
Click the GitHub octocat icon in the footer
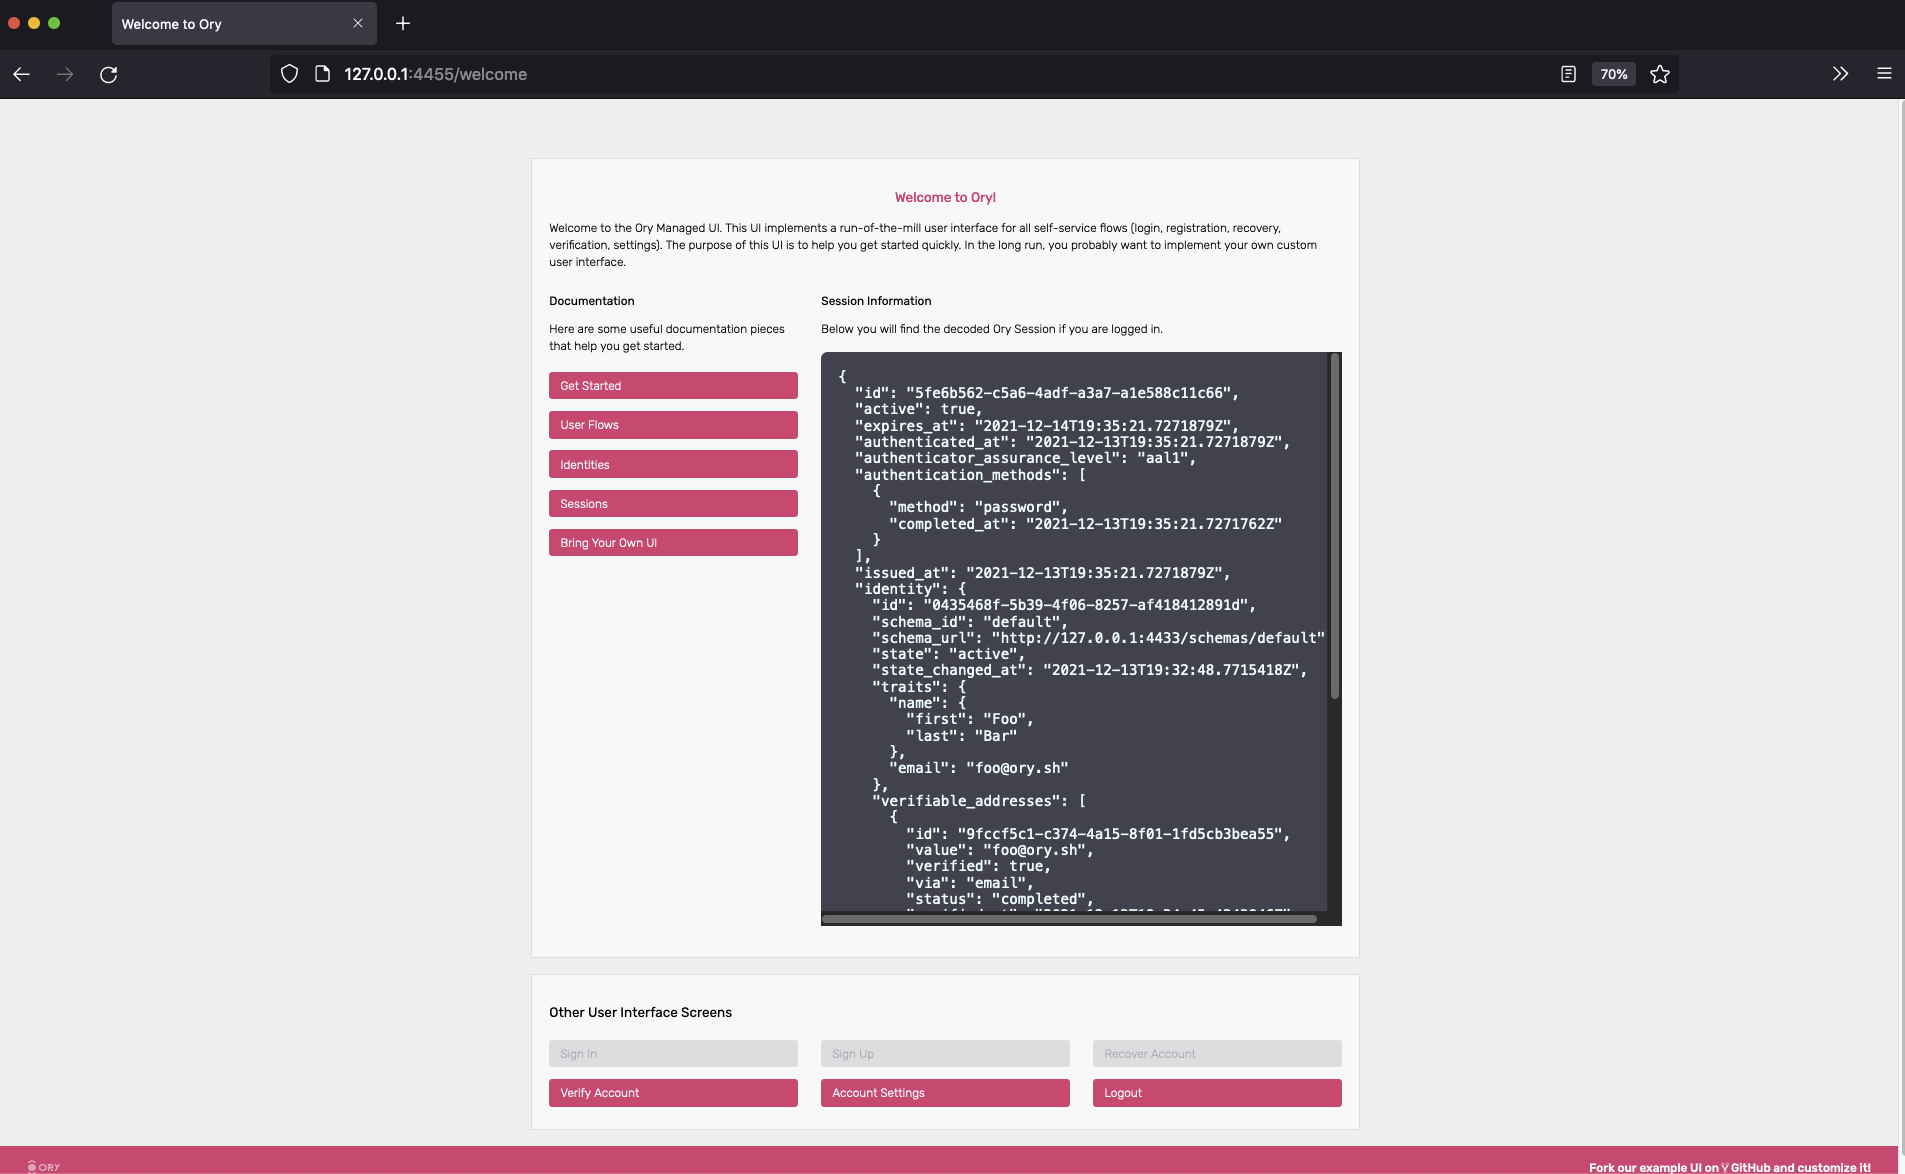pyautogui.click(x=1727, y=1167)
